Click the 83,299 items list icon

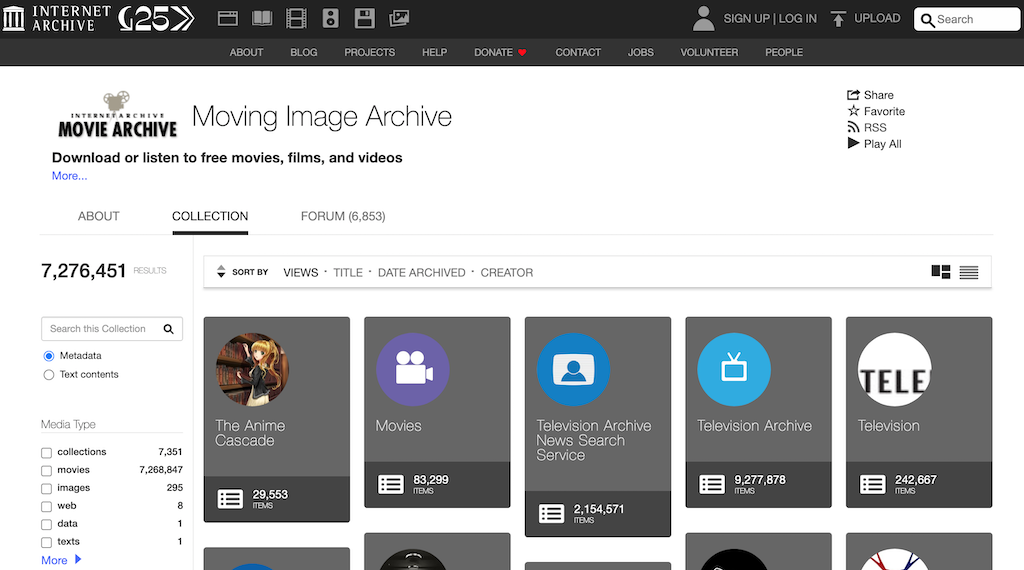tap(391, 484)
